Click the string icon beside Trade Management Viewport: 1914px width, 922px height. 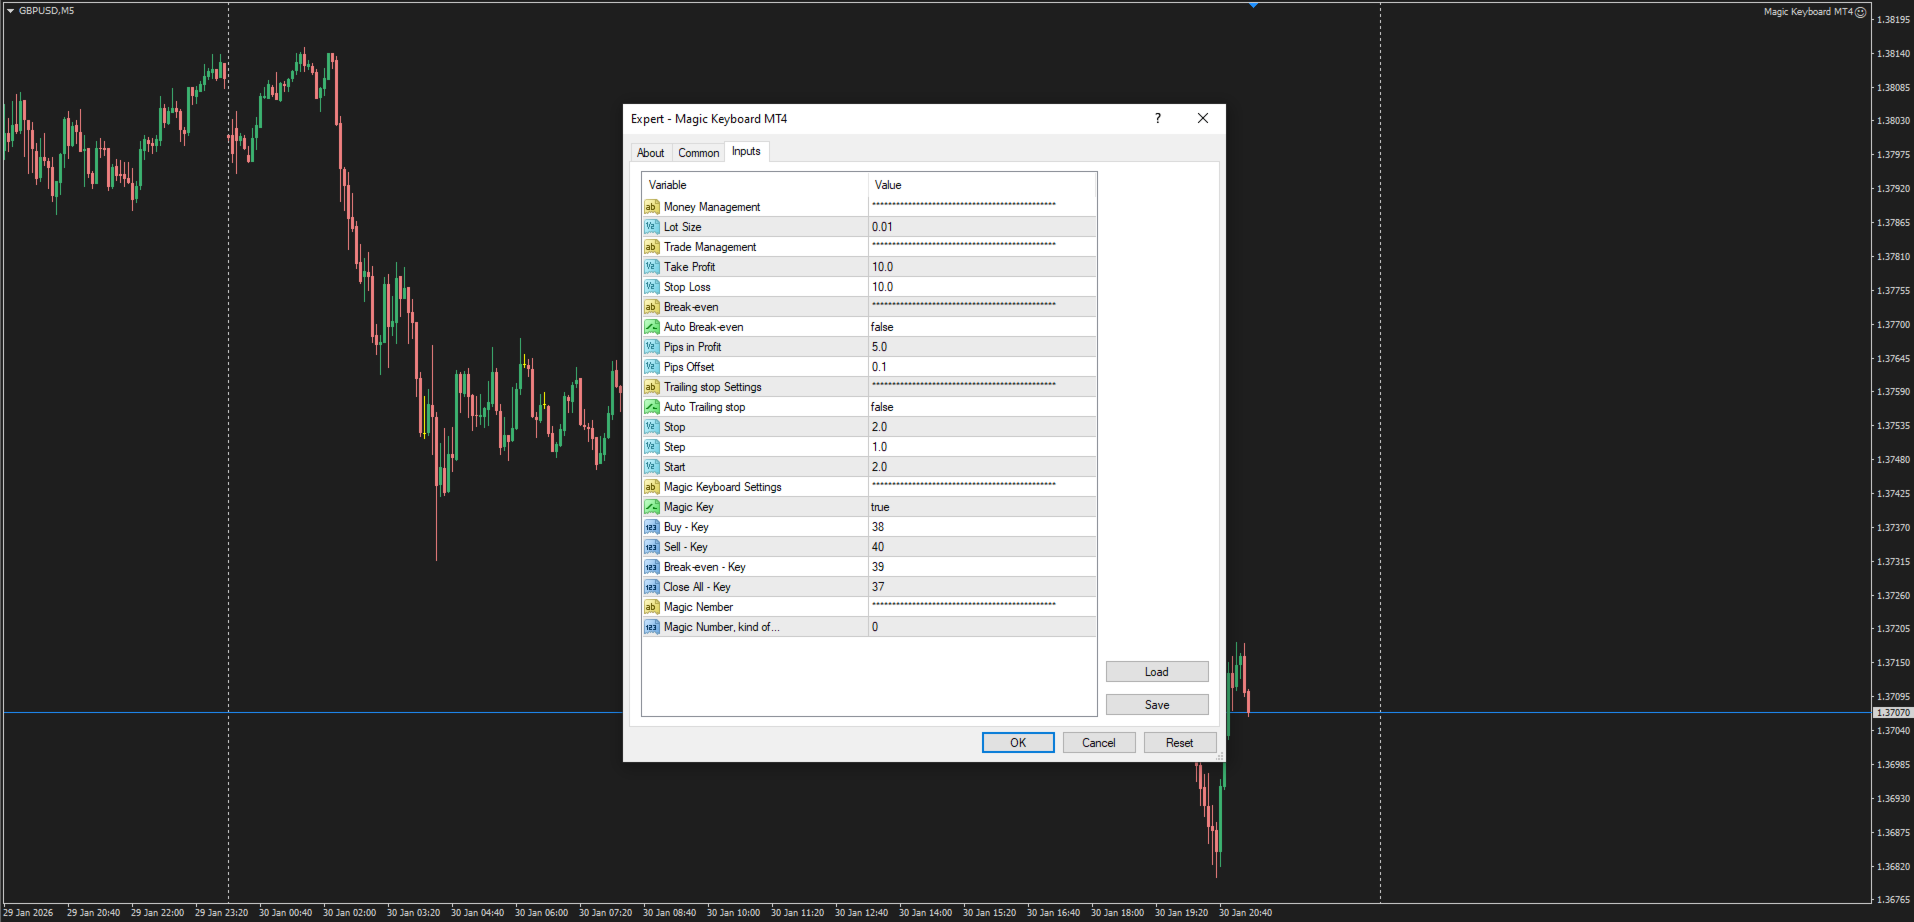pyautogui.click(x=651, y=247)
